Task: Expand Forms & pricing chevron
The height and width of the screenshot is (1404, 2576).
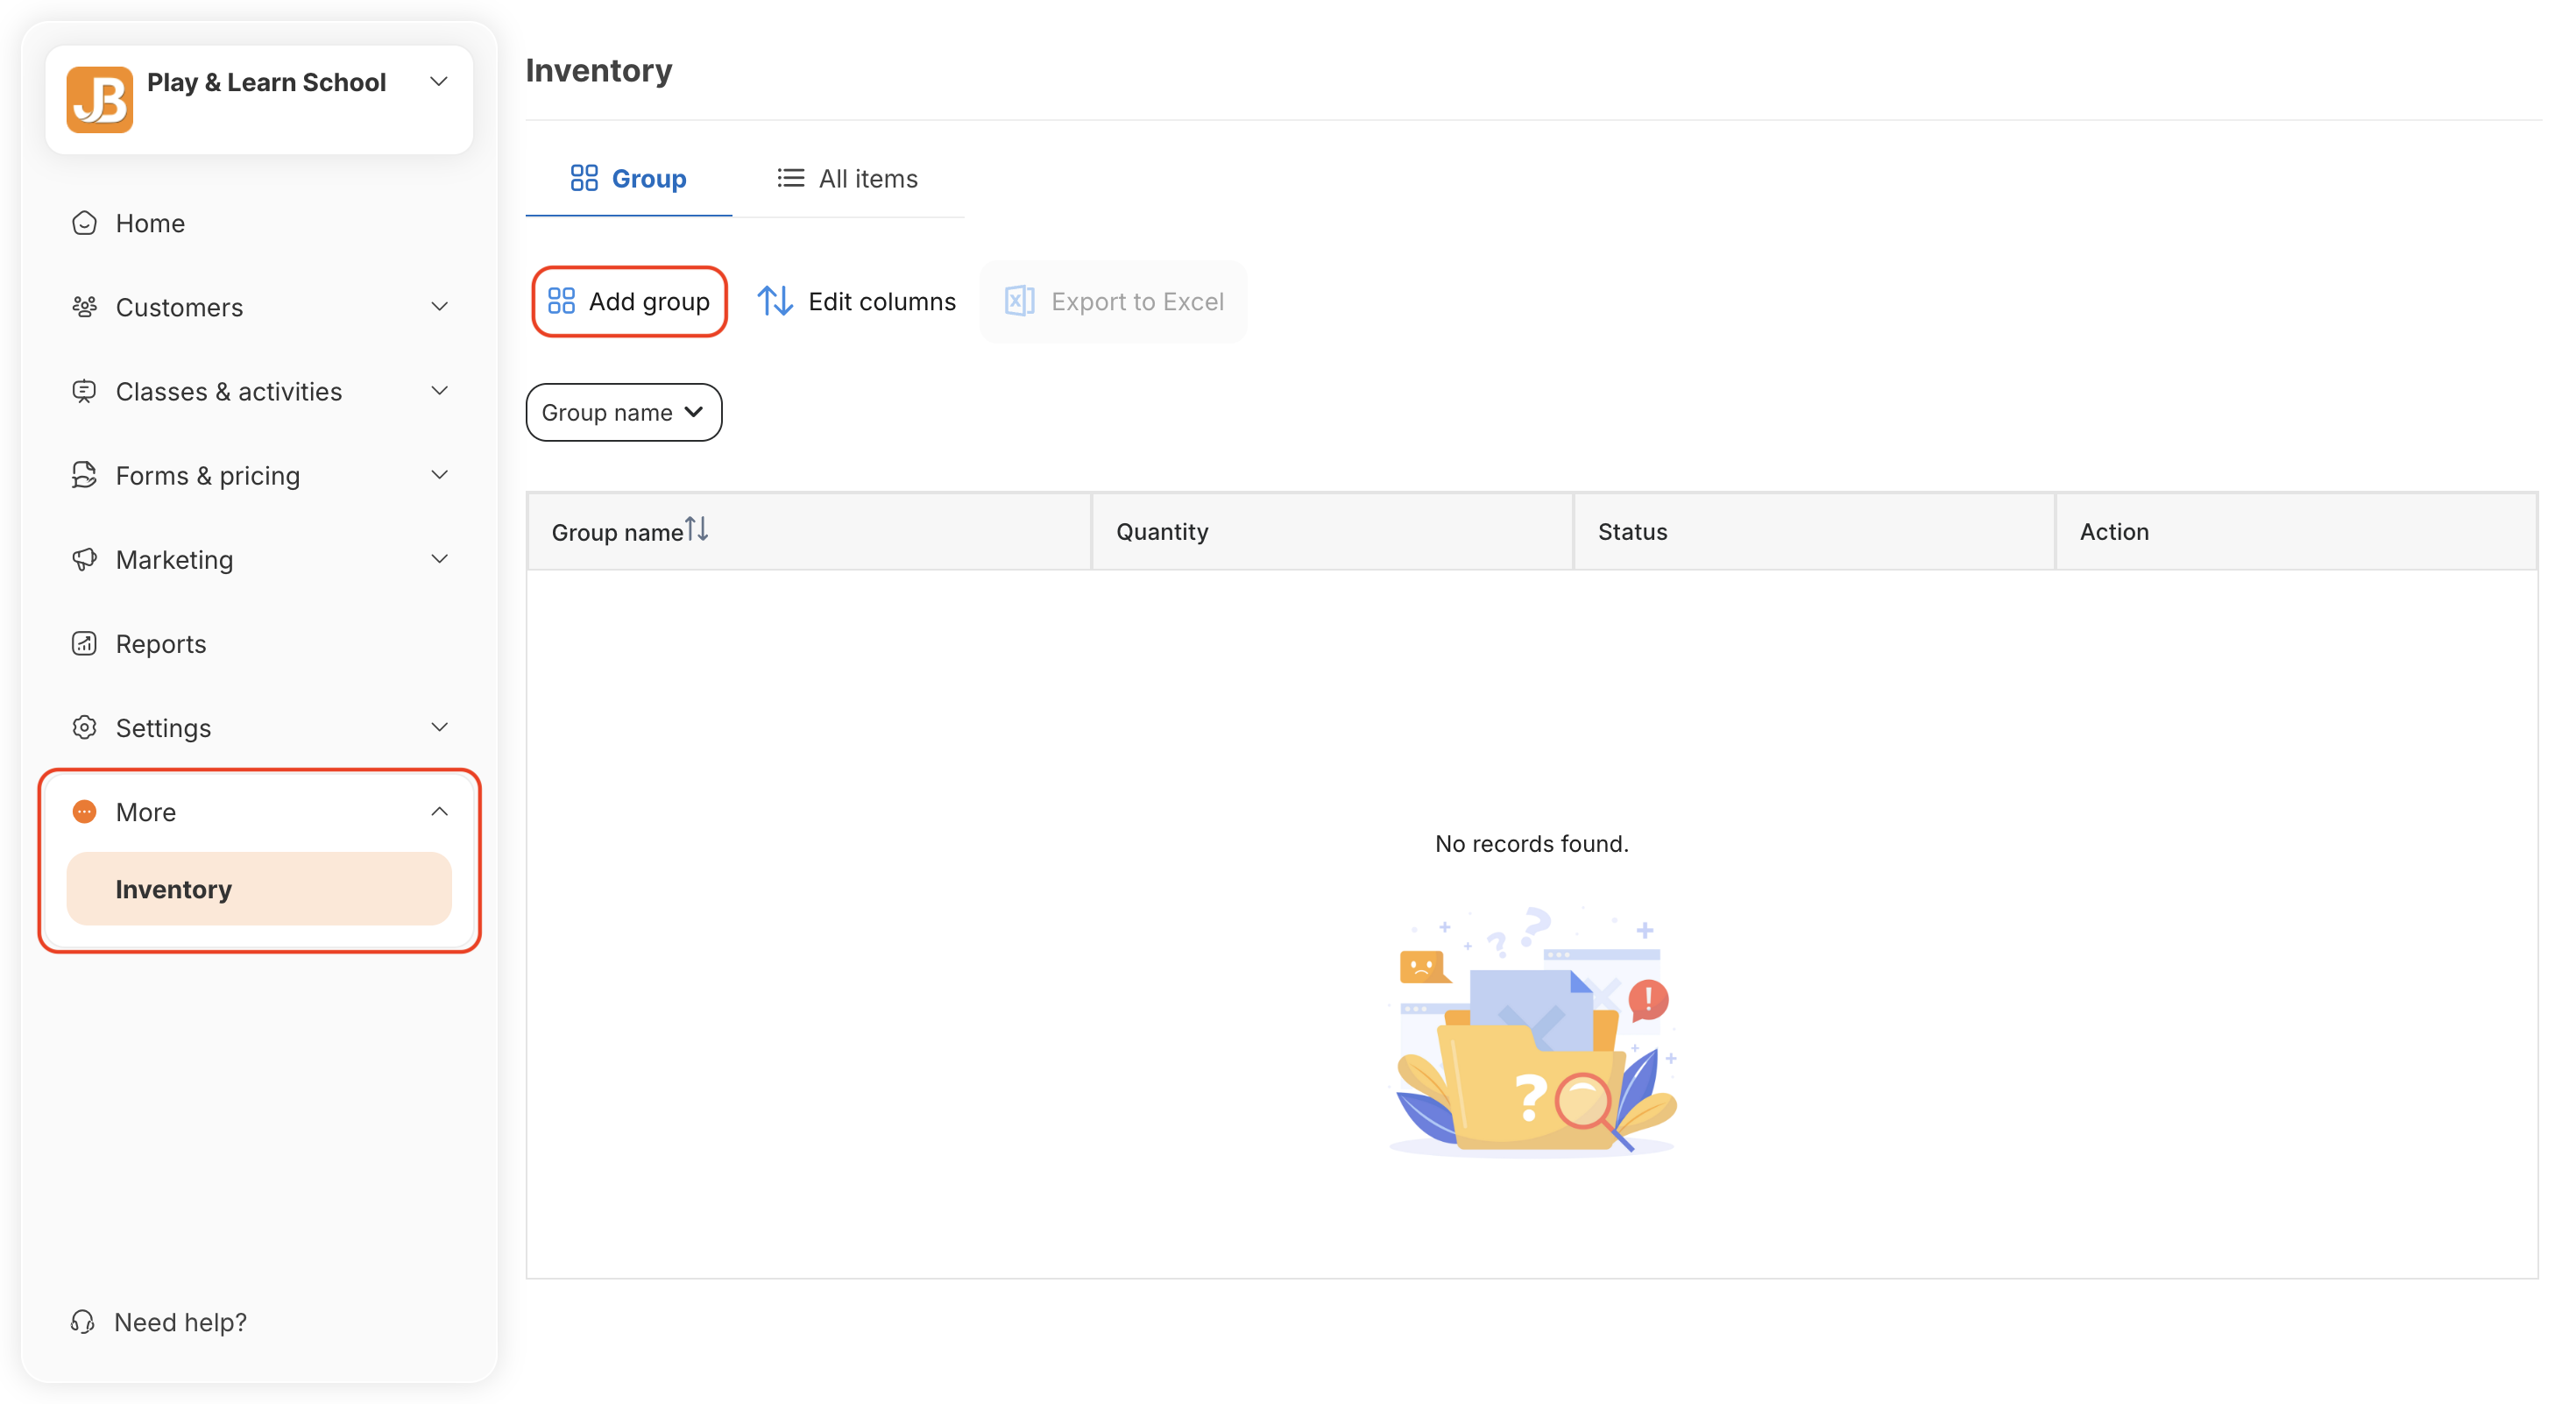Action: [439, 474]
